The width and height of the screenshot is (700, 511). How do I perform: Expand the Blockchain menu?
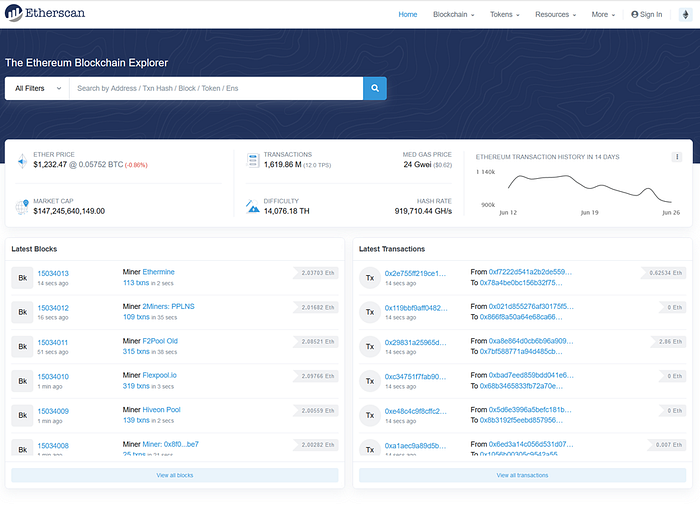pyautogui.click(x=454, y=14)
